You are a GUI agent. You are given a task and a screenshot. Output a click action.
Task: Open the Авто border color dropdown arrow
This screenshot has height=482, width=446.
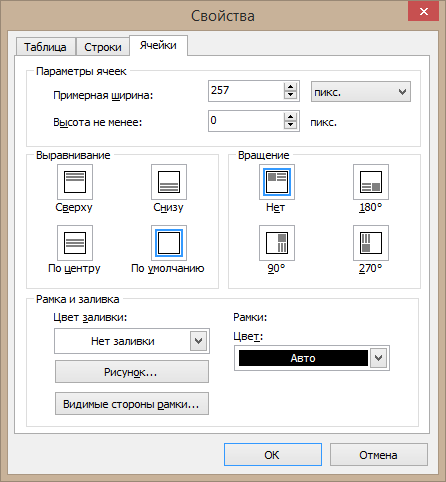(x=378, y=358)
